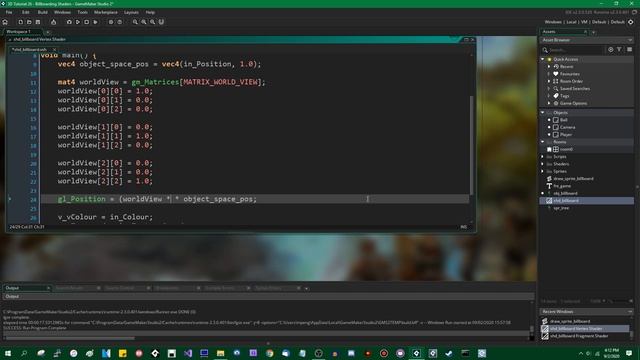Open shd_billboard Fragment Shader in Recent Windows
The image size is (640, 360).
[x=579, y=336]
